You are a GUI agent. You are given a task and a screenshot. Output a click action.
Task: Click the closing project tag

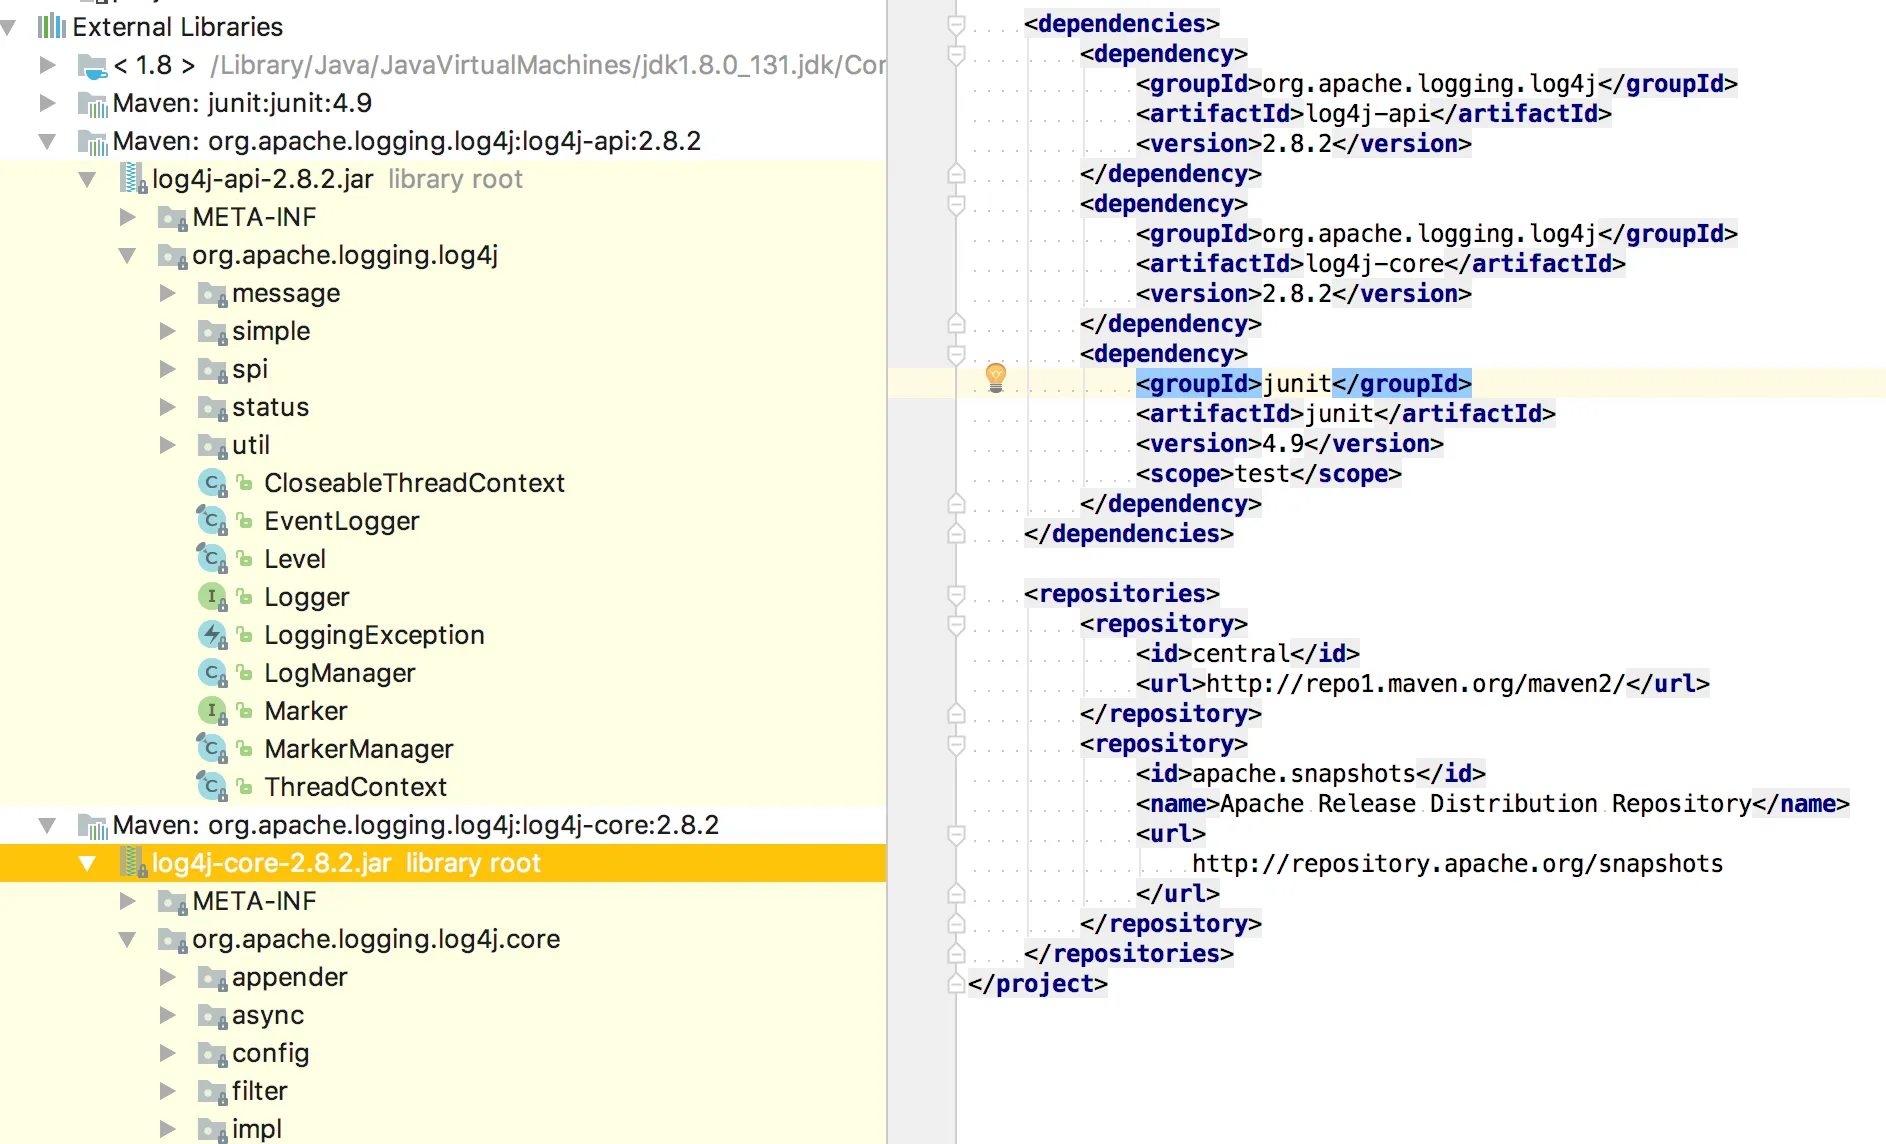(1037, 984)
